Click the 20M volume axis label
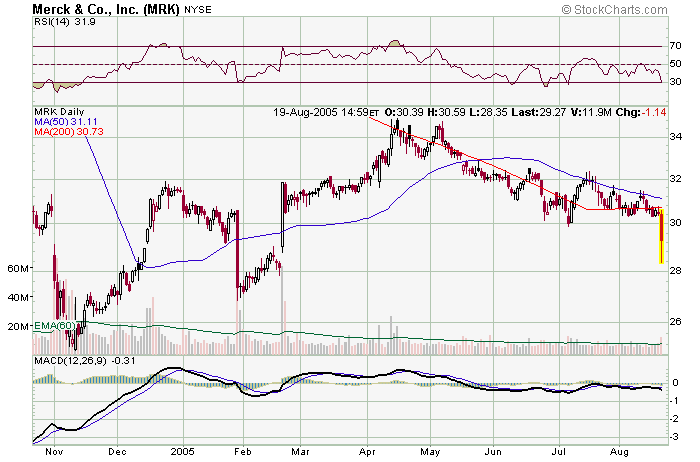This screenshot has height=462, width=700. [18, 326]
